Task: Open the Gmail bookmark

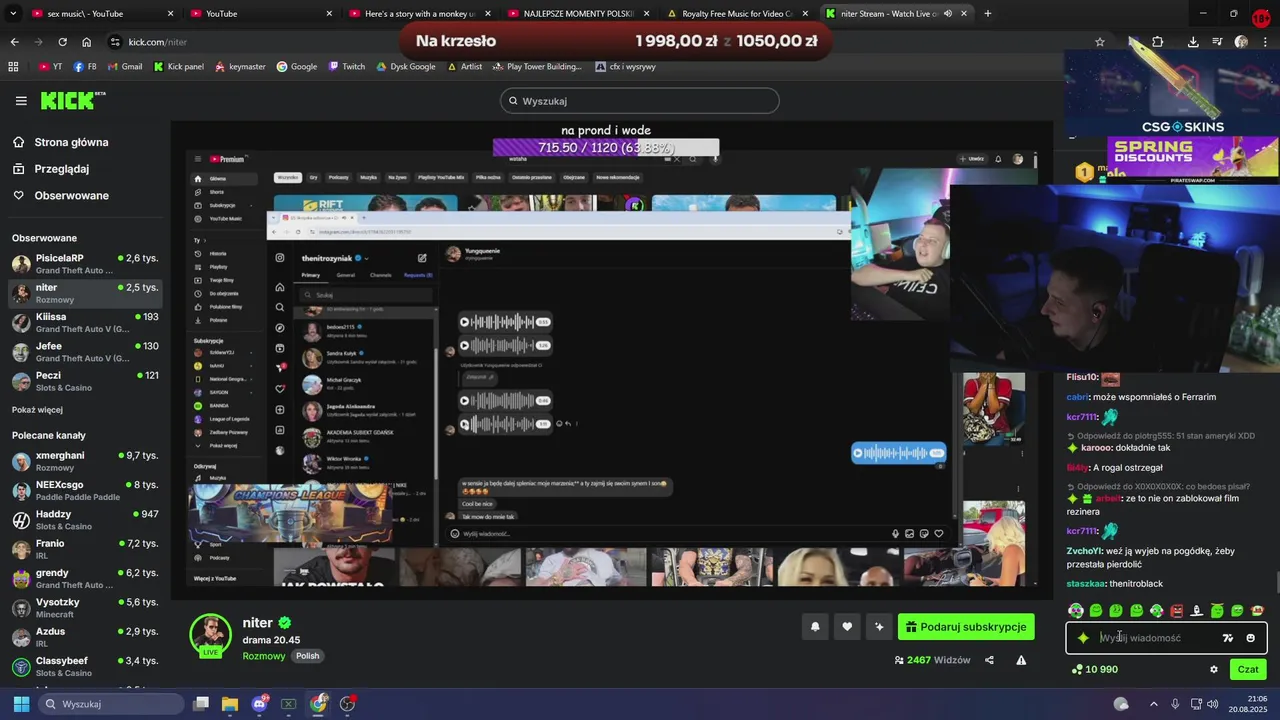Action: click(124, 67)
